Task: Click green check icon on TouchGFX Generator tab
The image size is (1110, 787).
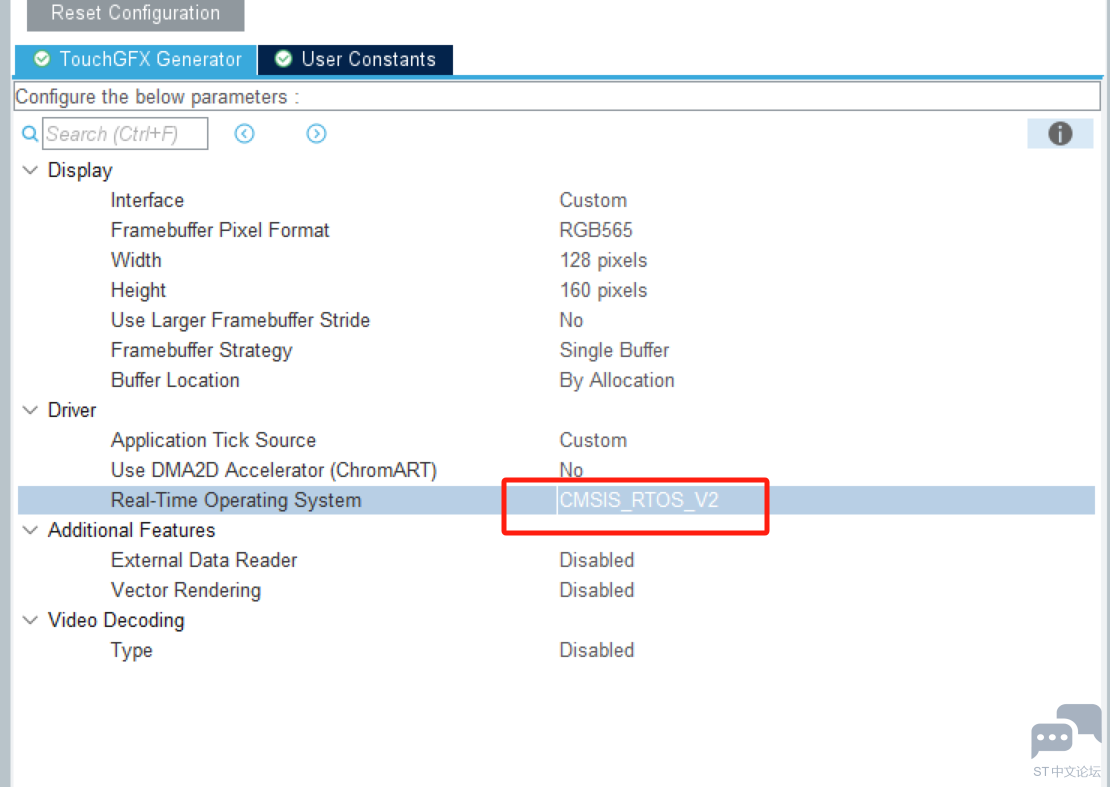Action: 41,59
